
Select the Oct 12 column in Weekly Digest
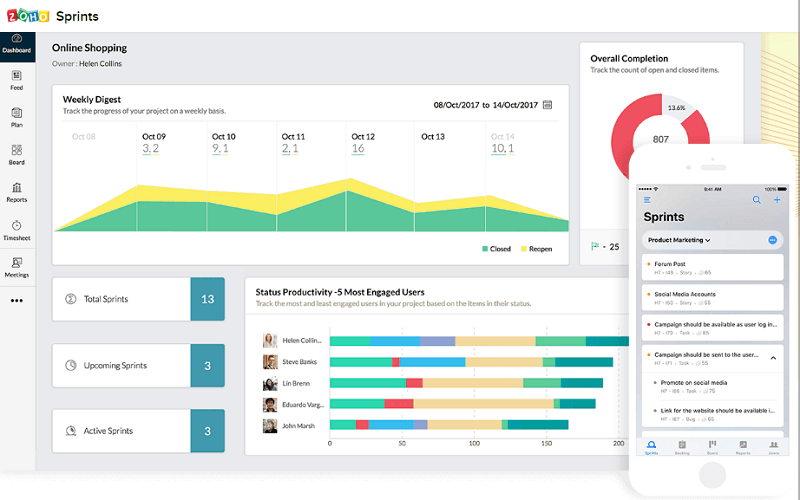[x=380, y=176]
